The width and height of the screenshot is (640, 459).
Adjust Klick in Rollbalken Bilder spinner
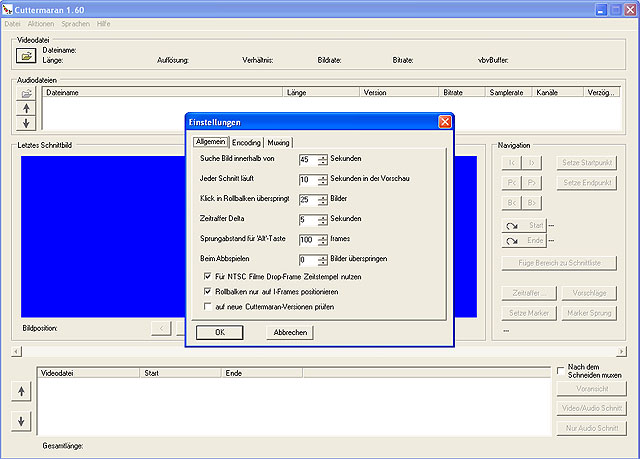pyautogui.click(x=322, y=200)
